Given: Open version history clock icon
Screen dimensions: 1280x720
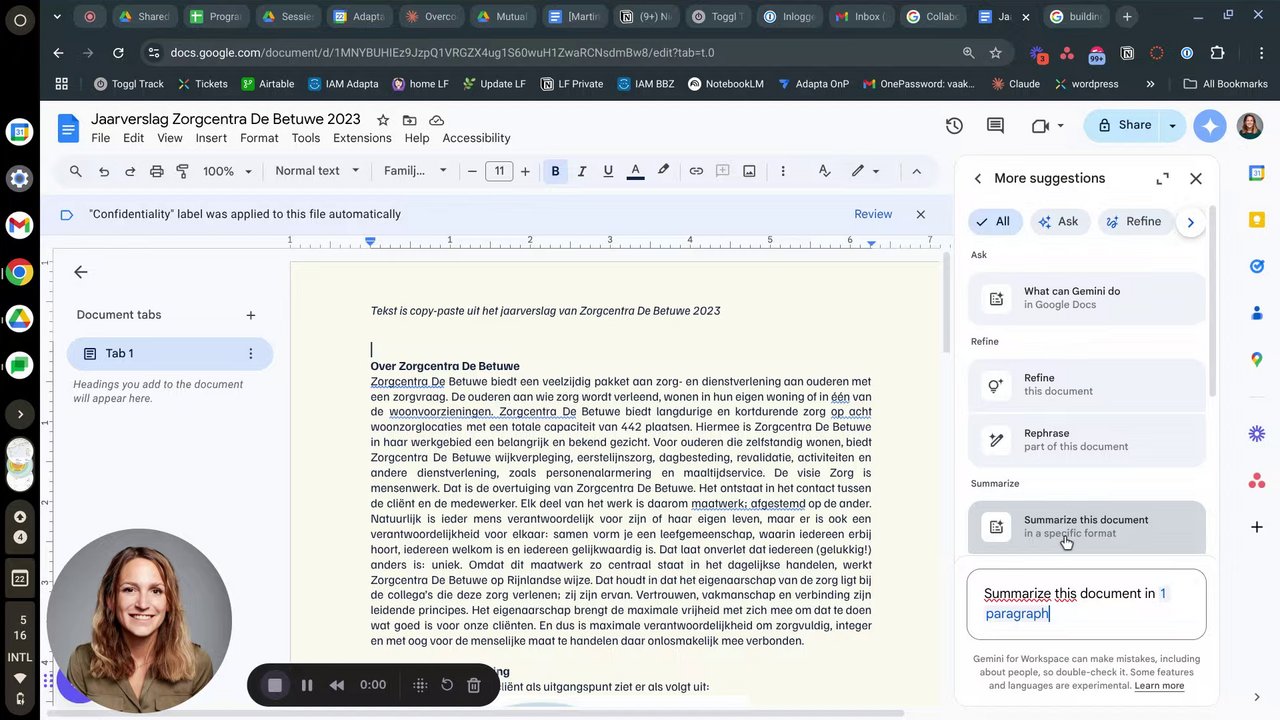Looking at the screenshot, I should pyautogui.click(x=954, y=126).
